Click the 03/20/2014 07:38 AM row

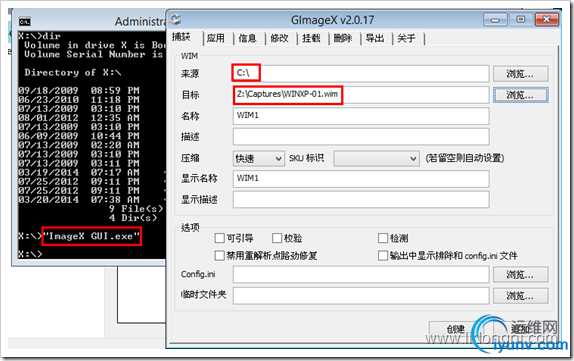[x=79, y=200]
